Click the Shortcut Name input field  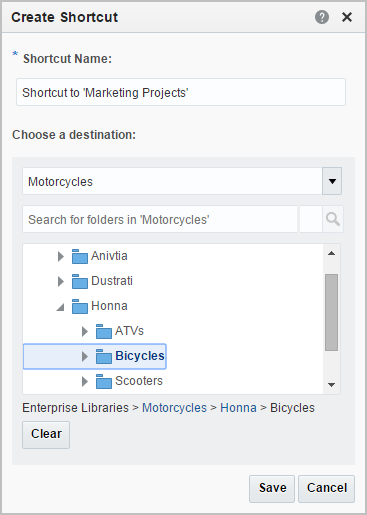coord(181,92)
